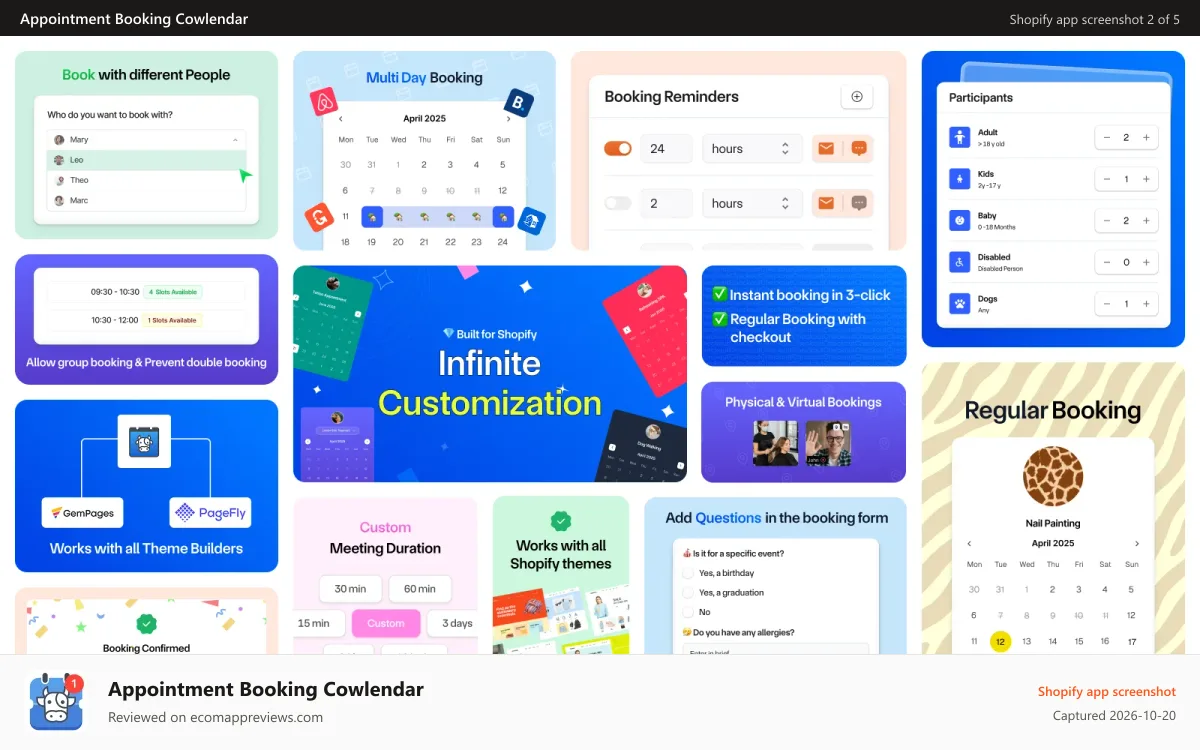Screen dimensions: 1200x750
Task: Click the blue house logo badge beside calendar
Action: click(x=532, y=222)
